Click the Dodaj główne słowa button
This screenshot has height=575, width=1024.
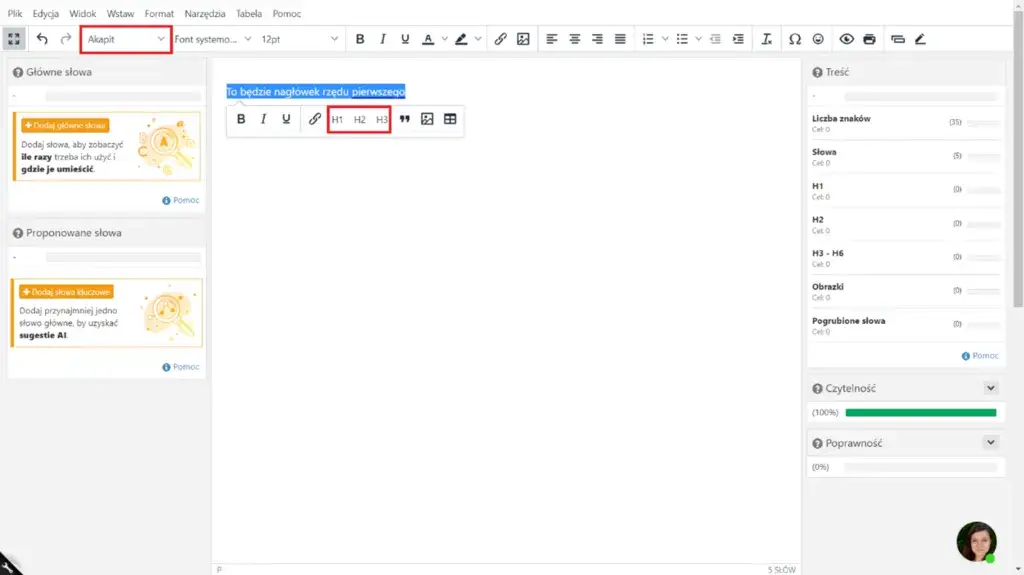pos(65,125)
